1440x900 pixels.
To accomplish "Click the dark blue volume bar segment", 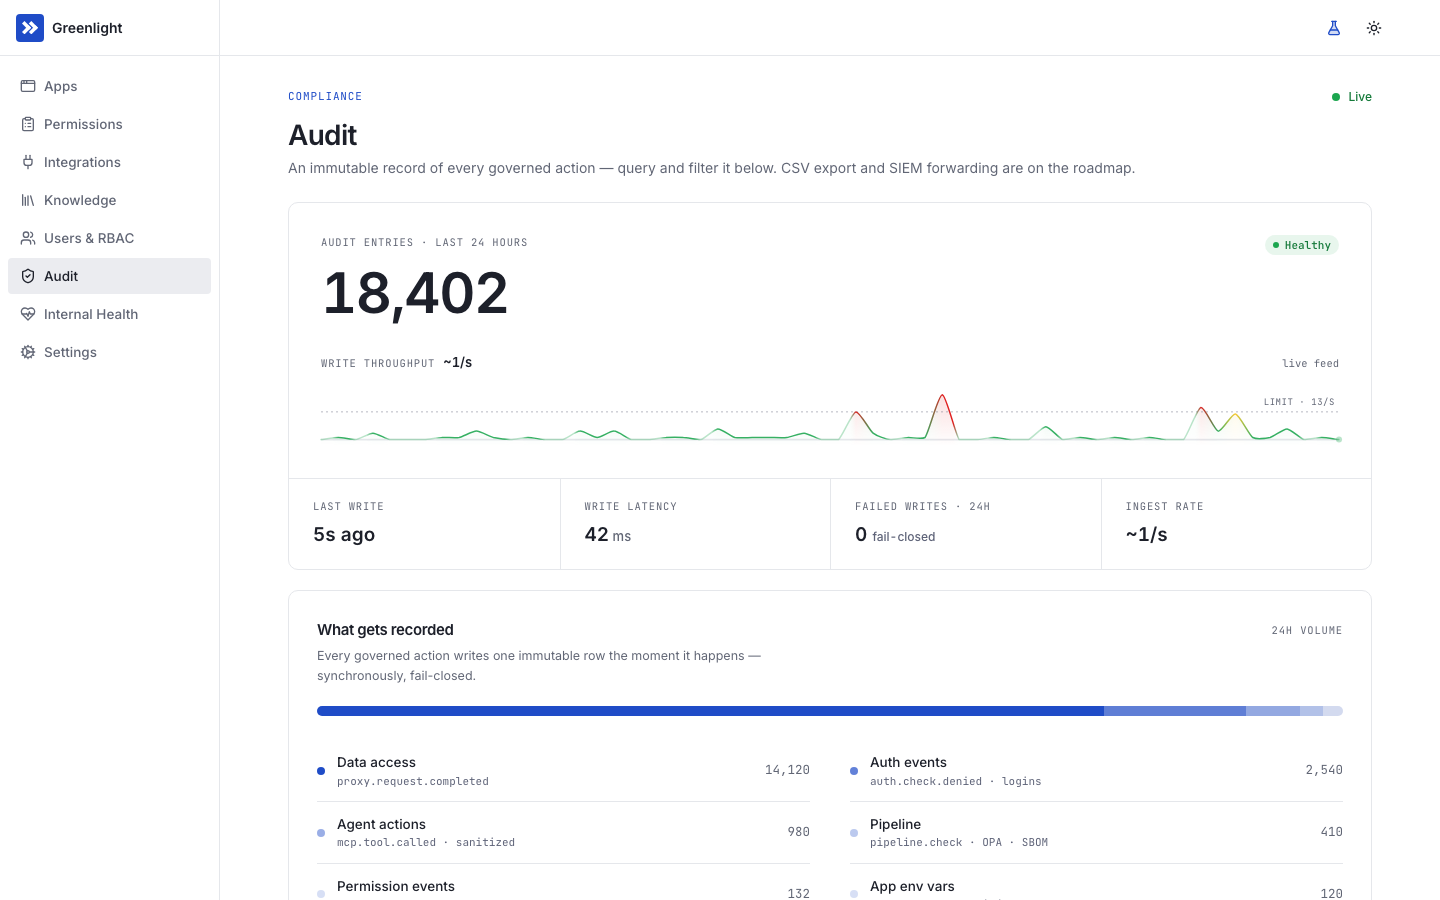I will pyautogui.click(x=710, y=711).
